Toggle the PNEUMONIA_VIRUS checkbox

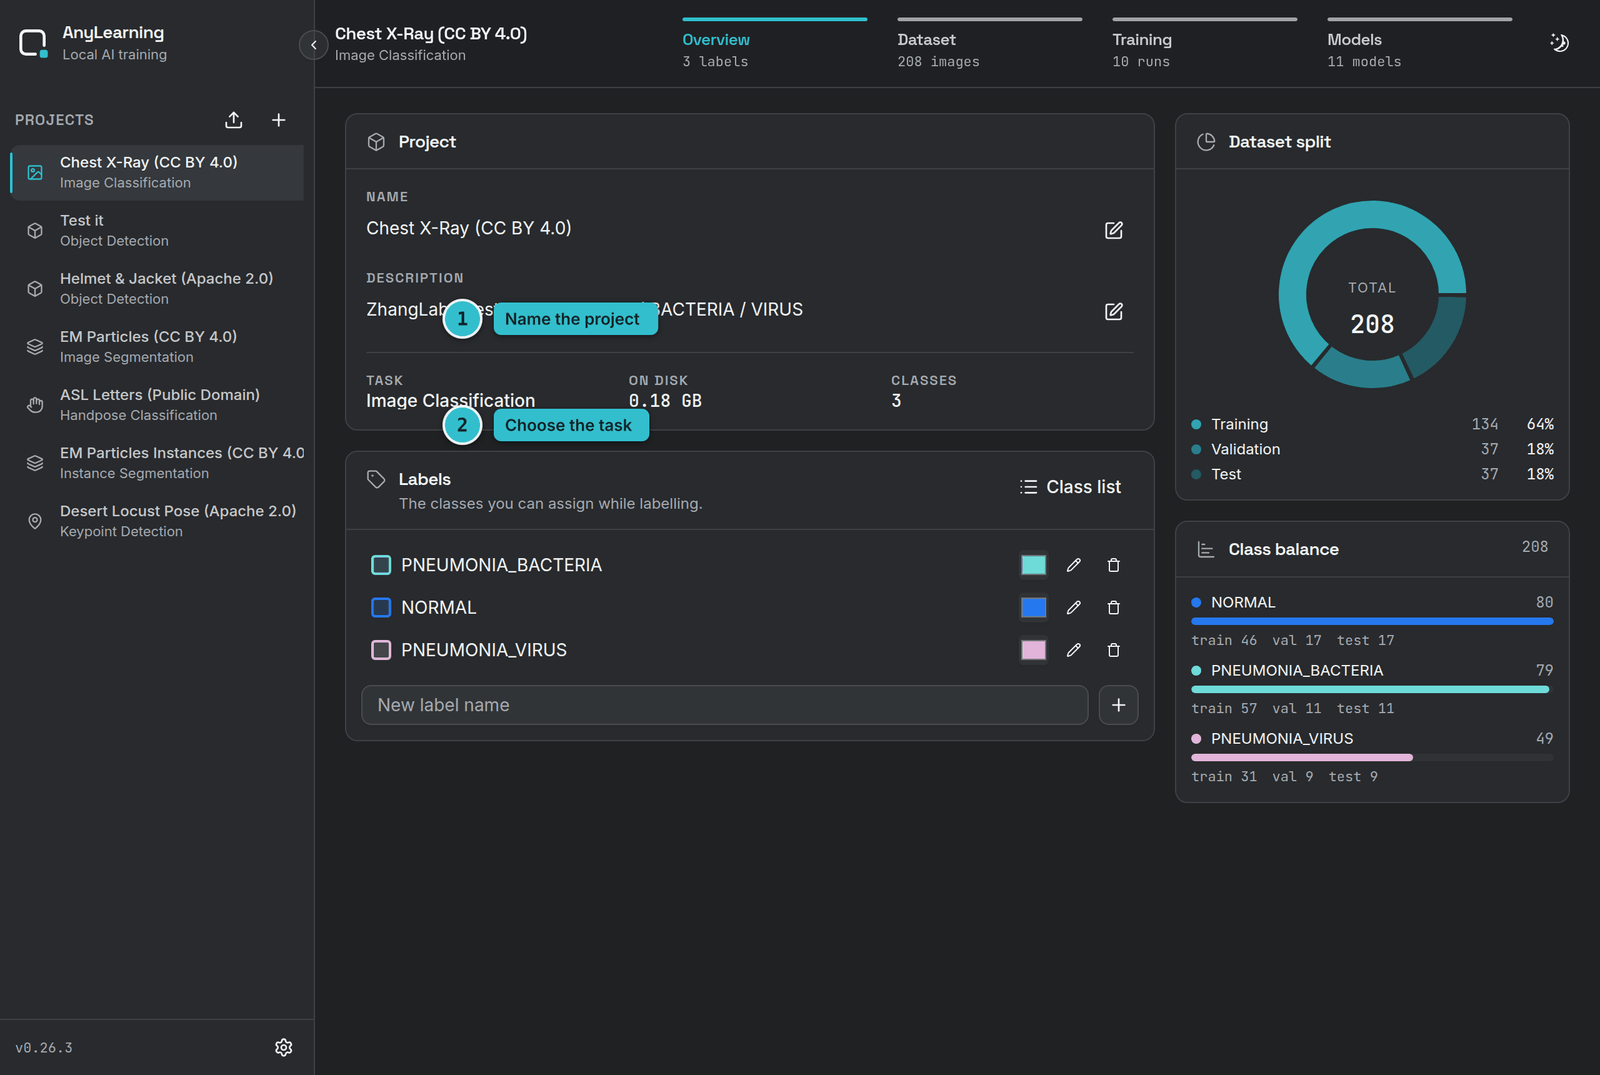click(x=381, y=650)
